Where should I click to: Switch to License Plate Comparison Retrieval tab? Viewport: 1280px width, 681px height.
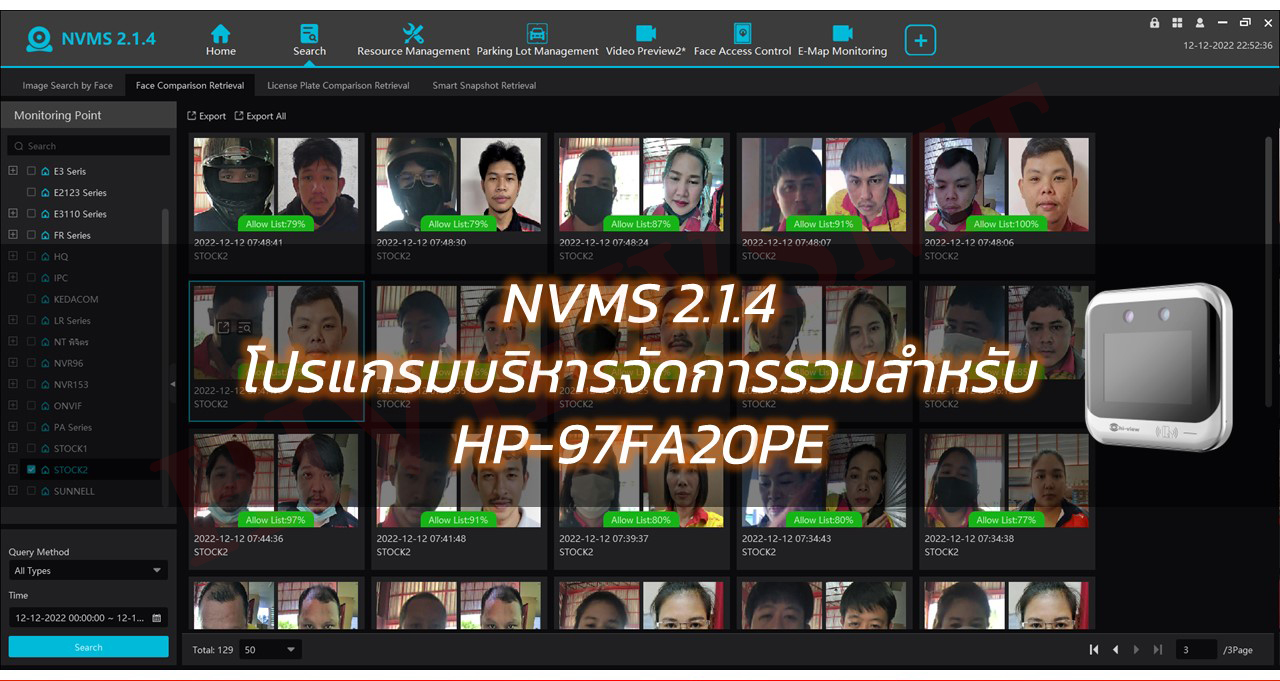[x=338, y=86]
